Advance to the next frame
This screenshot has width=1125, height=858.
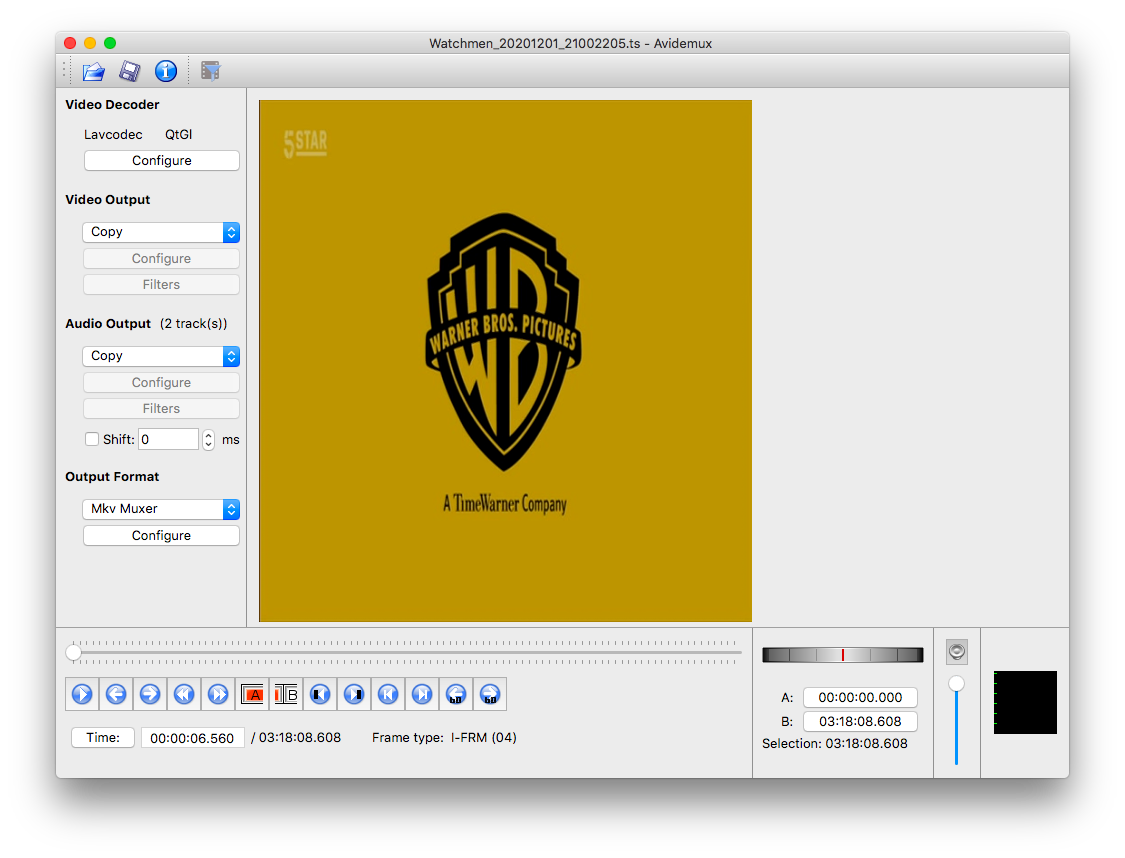[150, 694]
